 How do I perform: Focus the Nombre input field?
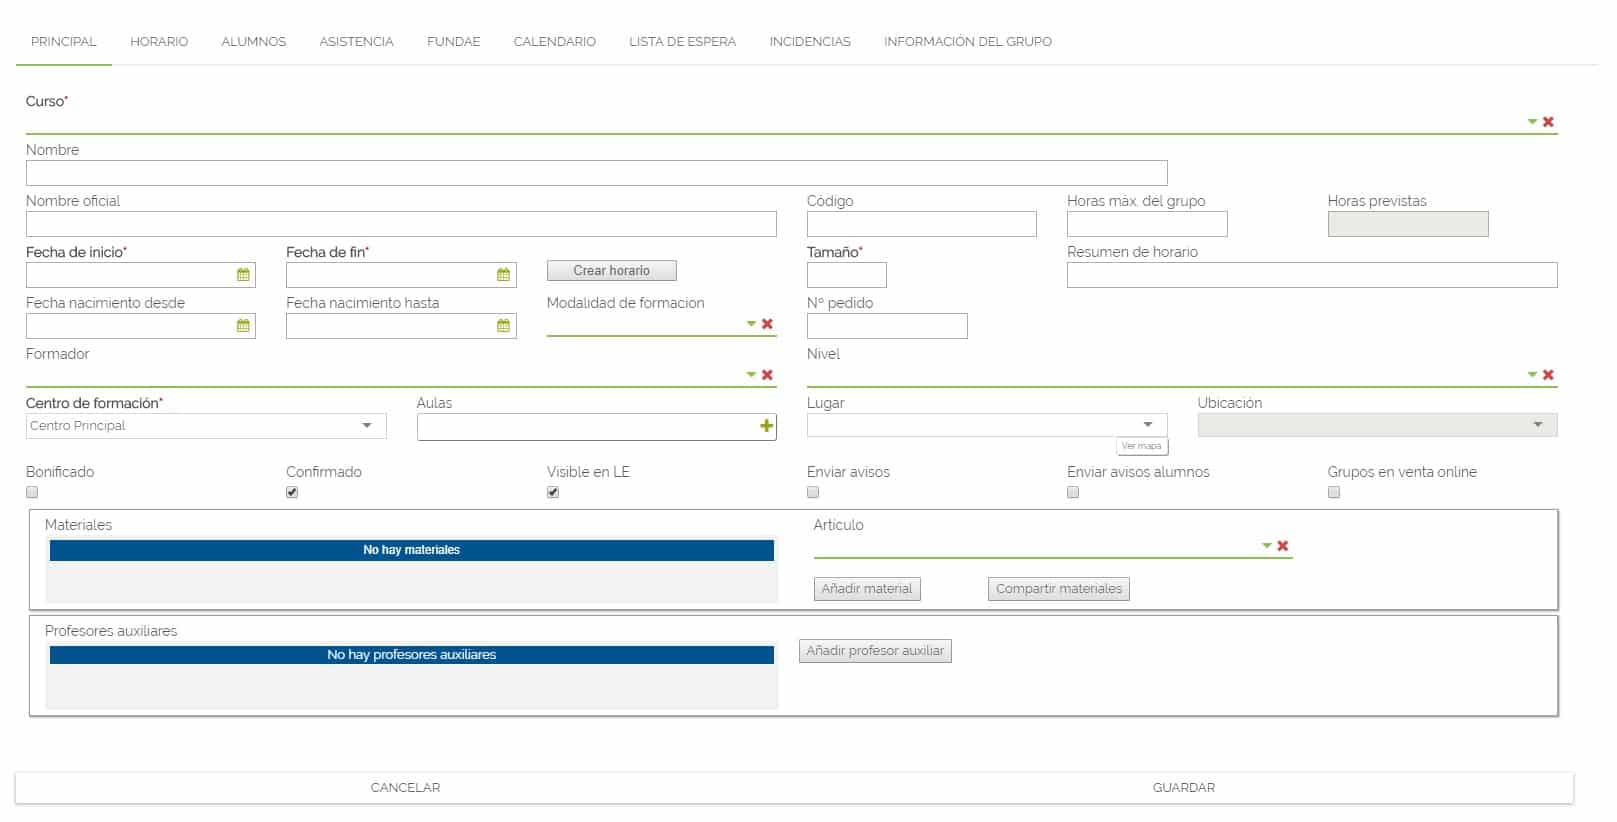tap(597, 173)
